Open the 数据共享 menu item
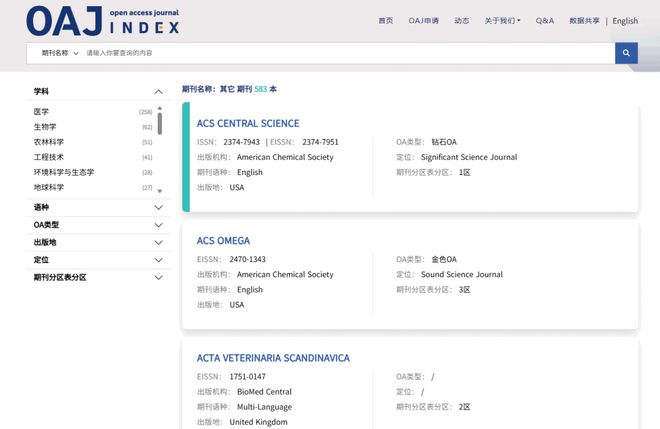The height and width of the screenshot is (429, 660). tap(584, 21)
